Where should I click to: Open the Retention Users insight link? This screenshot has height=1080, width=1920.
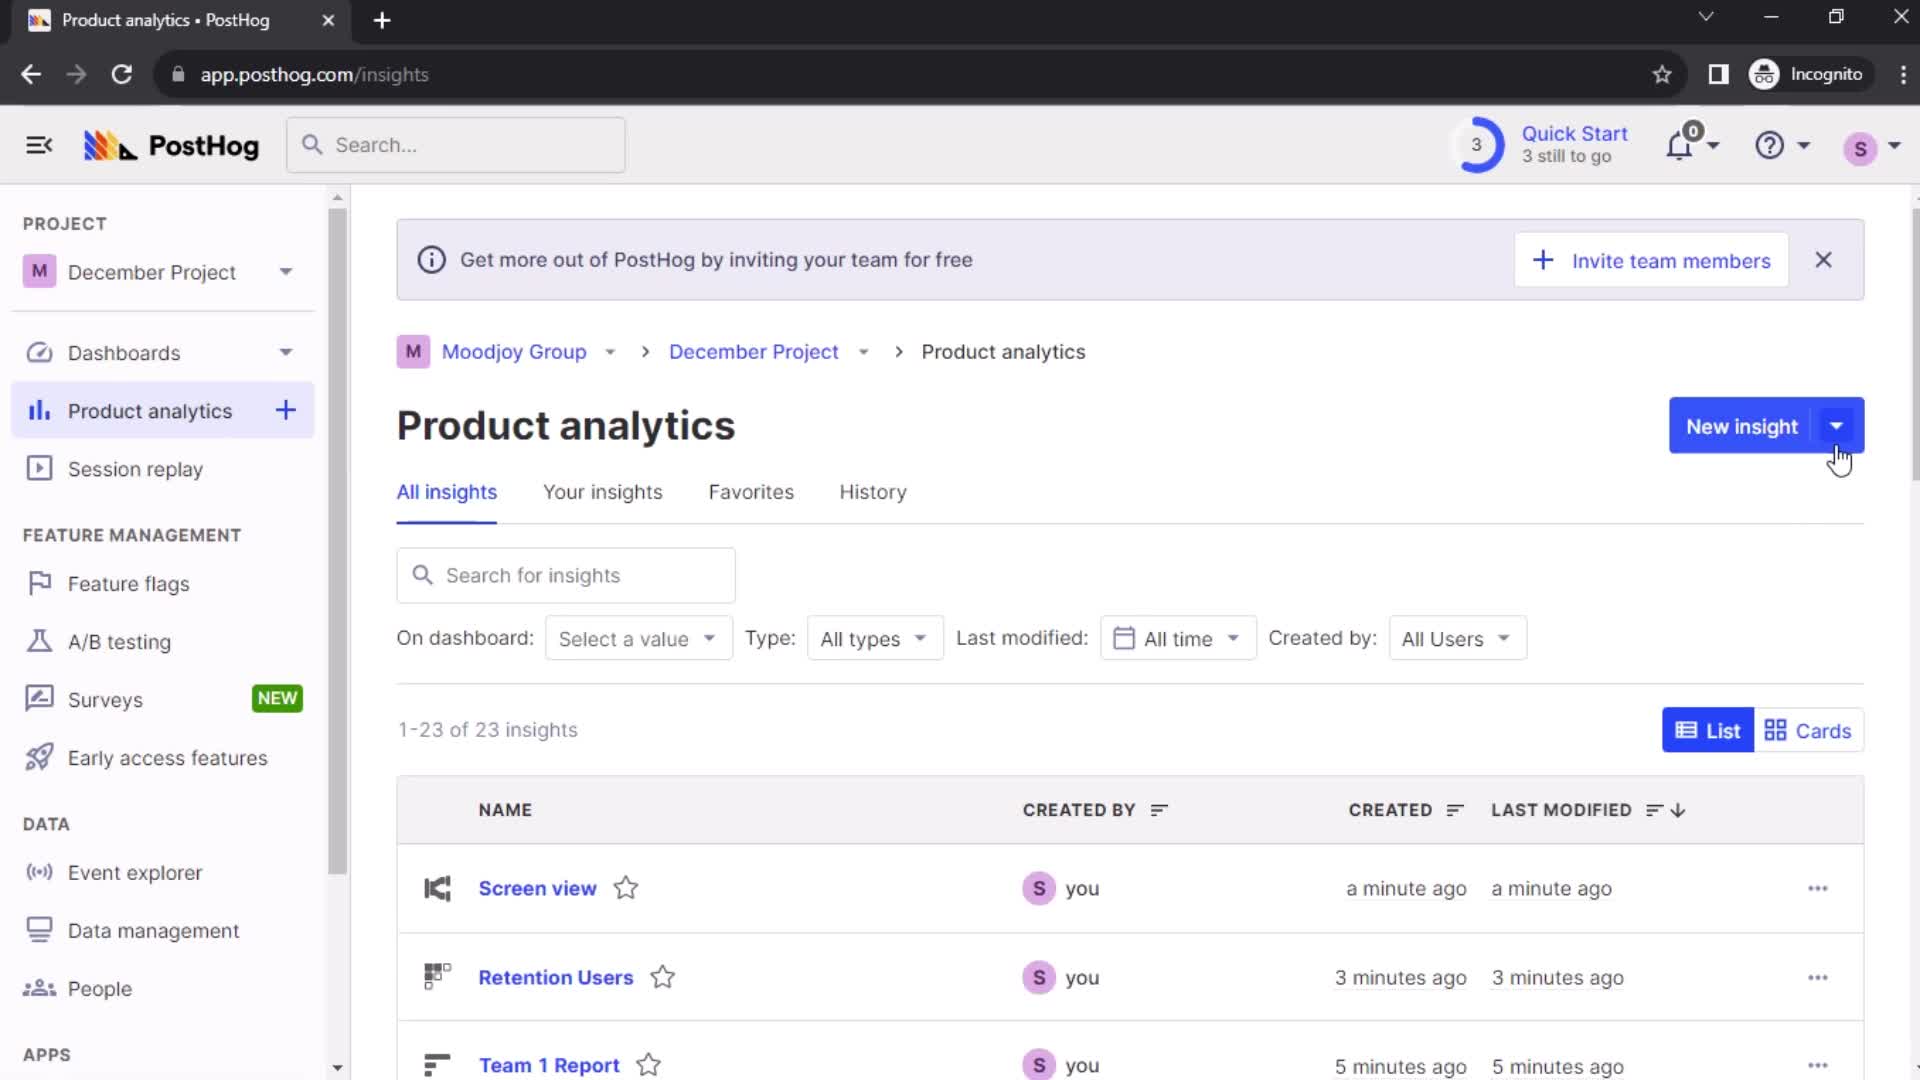pyautogui.click(x=556, y=977)
